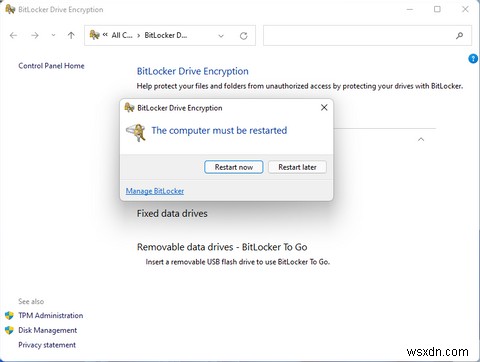The image size is (480, 362).
Task: Click the window title bar BitLocker icon
Action: [x=10, y=9]
